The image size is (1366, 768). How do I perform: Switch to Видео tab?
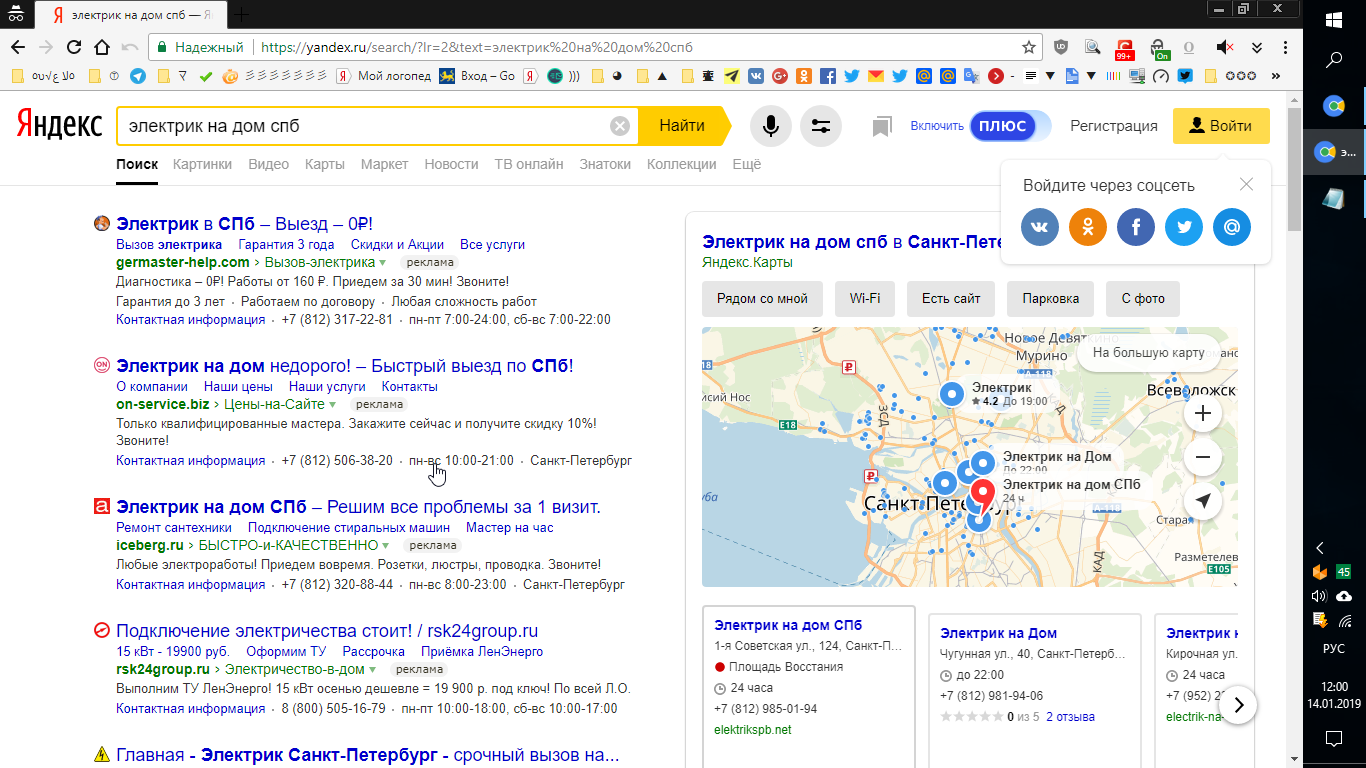[269, 164]
